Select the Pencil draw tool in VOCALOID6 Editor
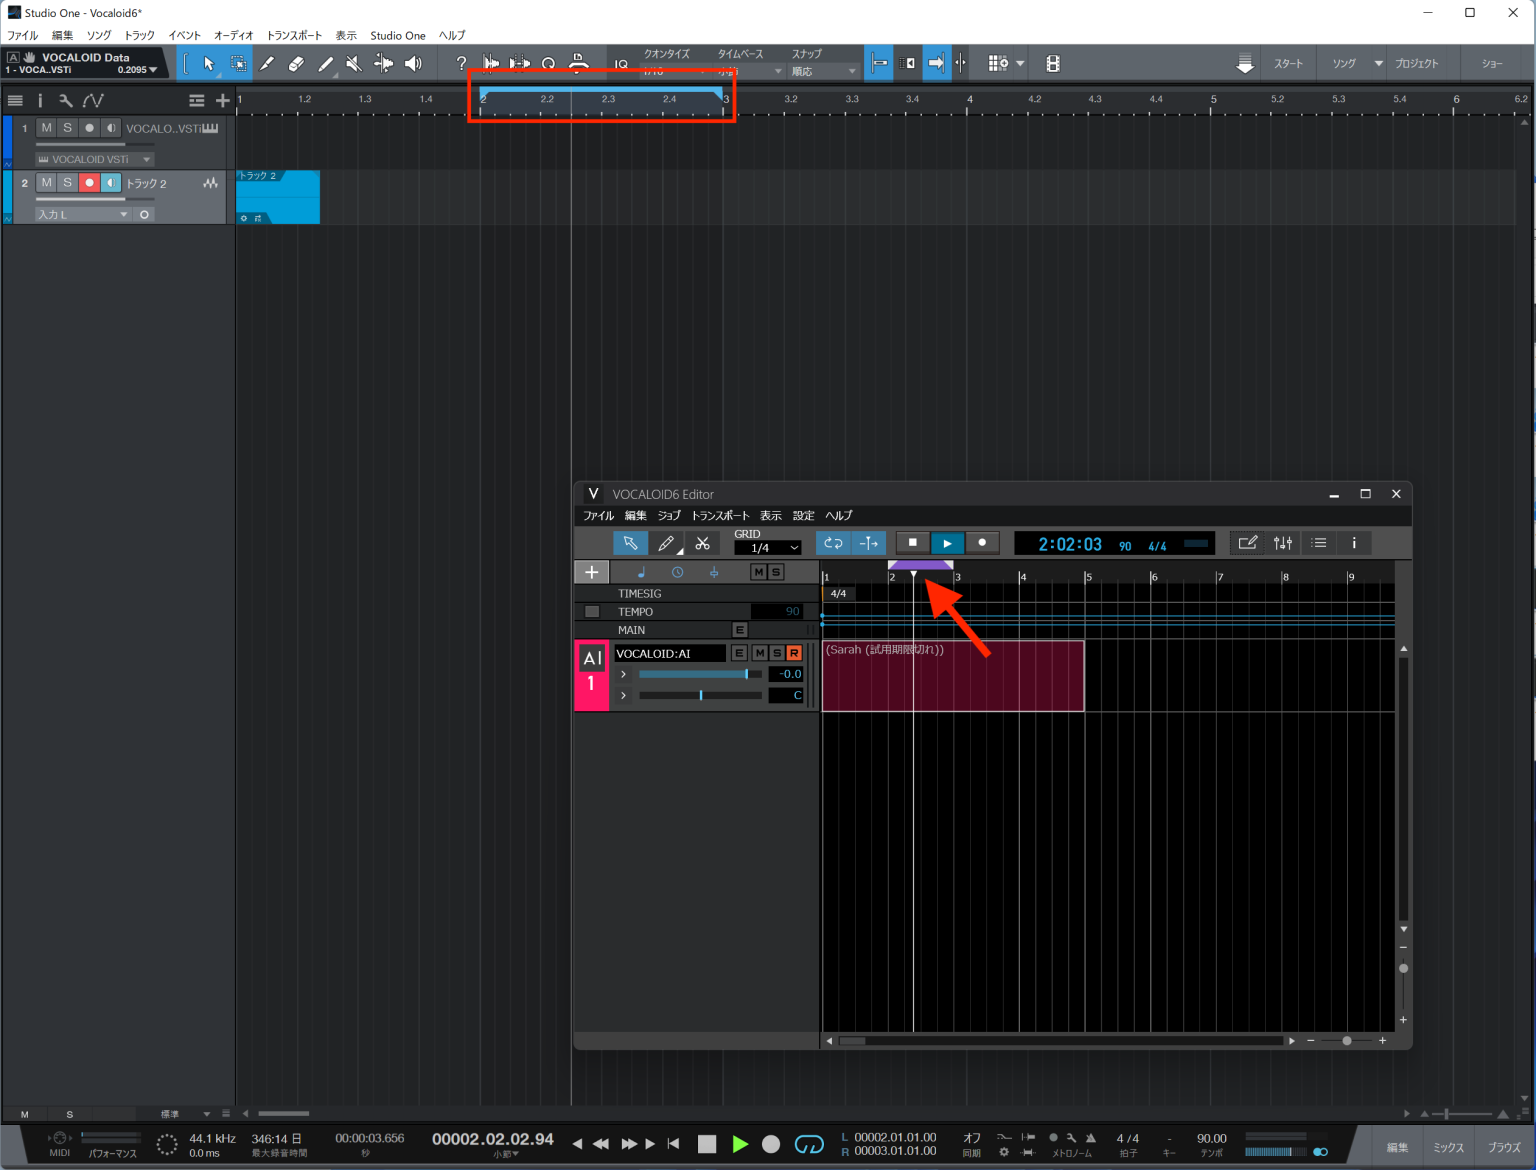Viewport: 1536px width, 1170px height. tap(666, 543)
